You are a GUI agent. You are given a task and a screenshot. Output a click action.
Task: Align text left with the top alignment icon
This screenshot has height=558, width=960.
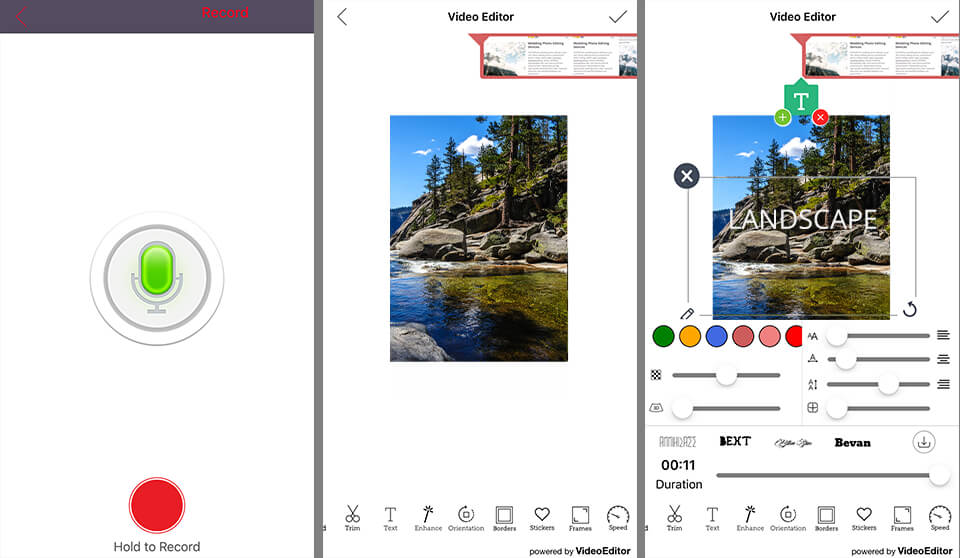coord(943,335)
